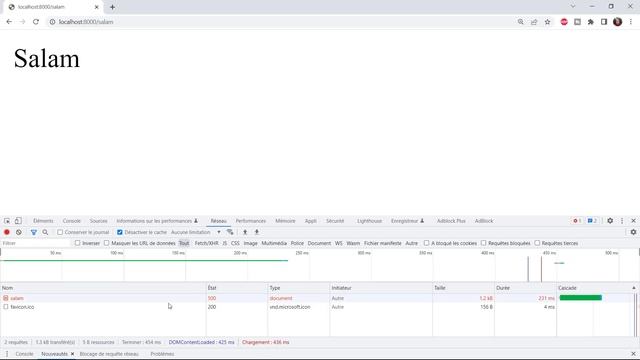The image size is (640, 360).
Task: Enable Conserver le journal checkbox
Action: pos(60,232)
